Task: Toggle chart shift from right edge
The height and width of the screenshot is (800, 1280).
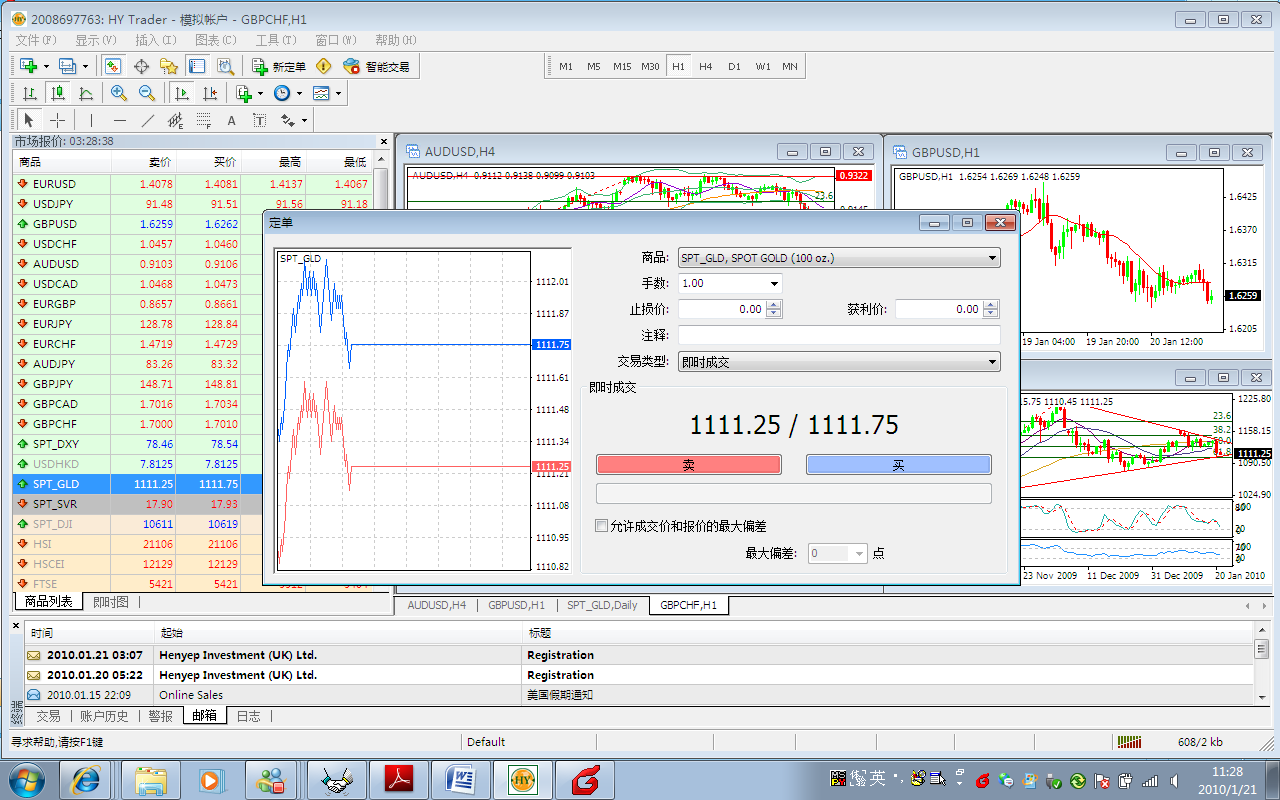Action: [209, 93]
